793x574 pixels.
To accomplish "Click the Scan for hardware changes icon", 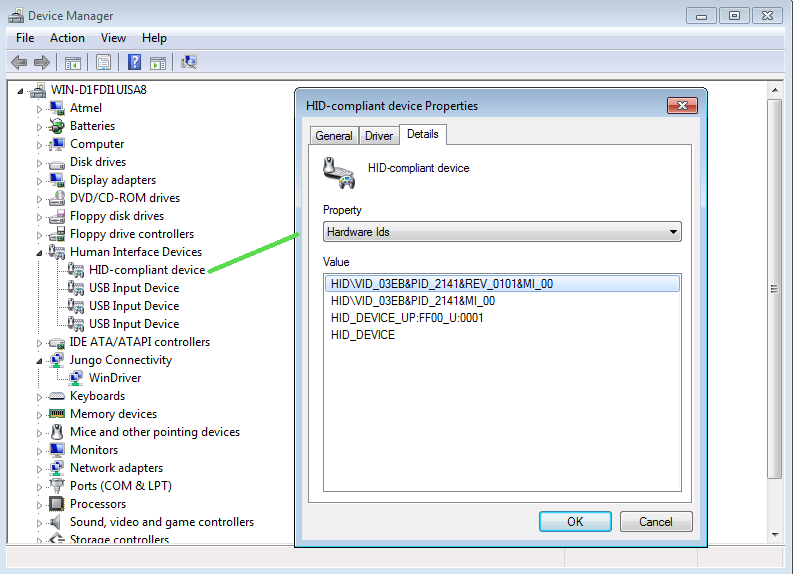I will click(x=189, y=62).
